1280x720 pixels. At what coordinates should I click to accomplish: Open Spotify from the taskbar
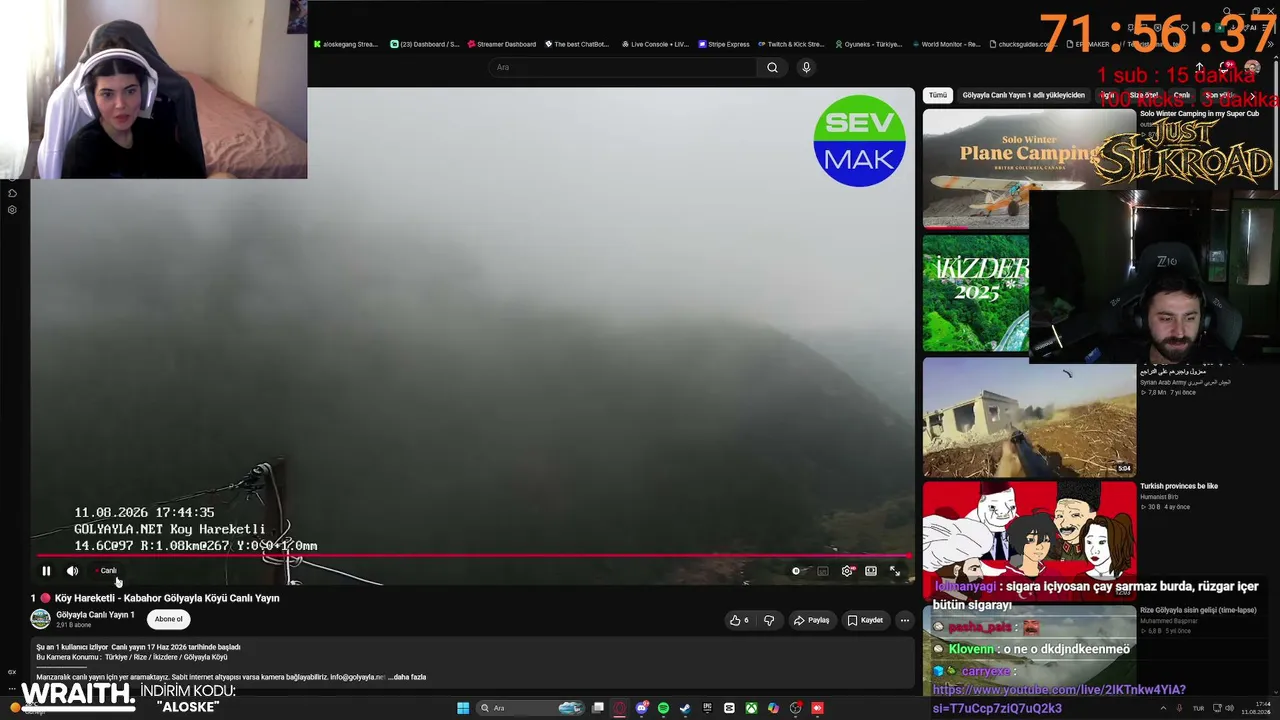click(663, 708)
